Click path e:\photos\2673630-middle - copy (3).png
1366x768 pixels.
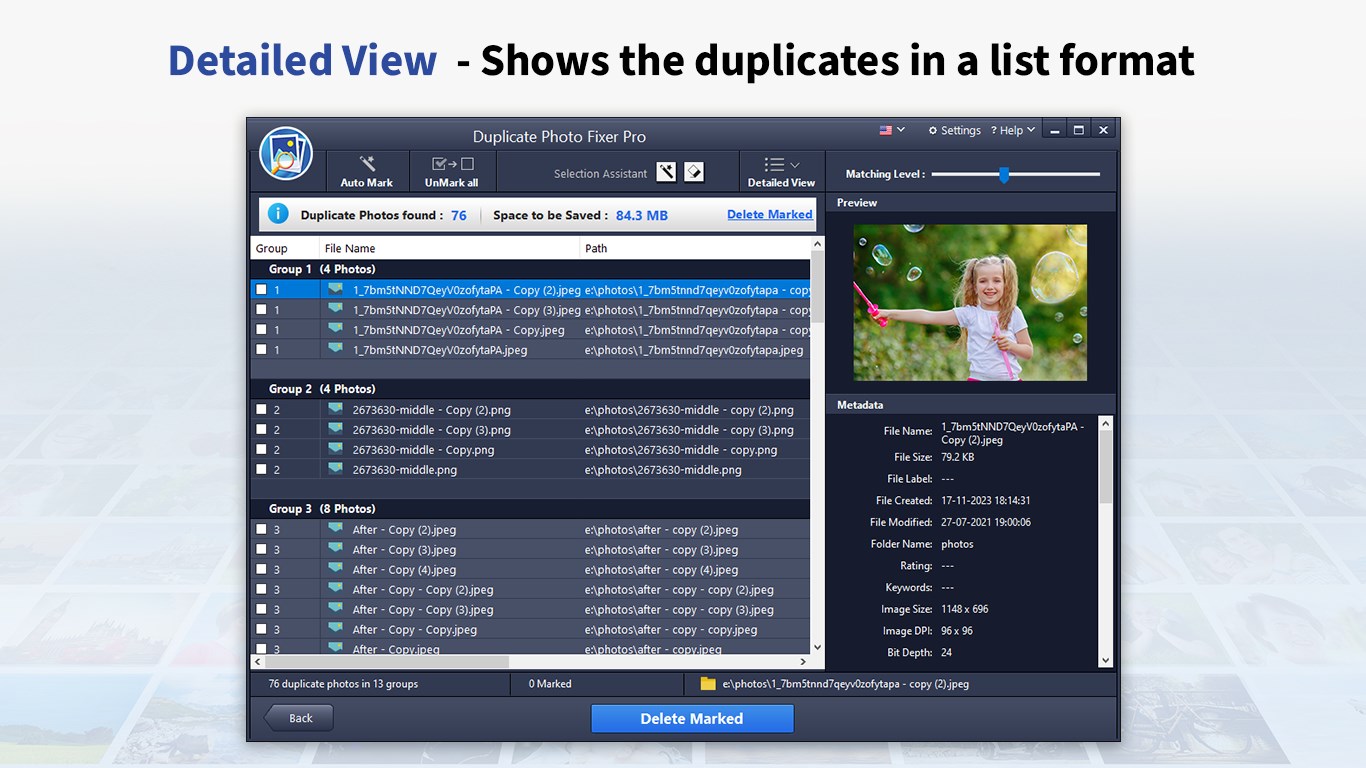click(689, 430)
